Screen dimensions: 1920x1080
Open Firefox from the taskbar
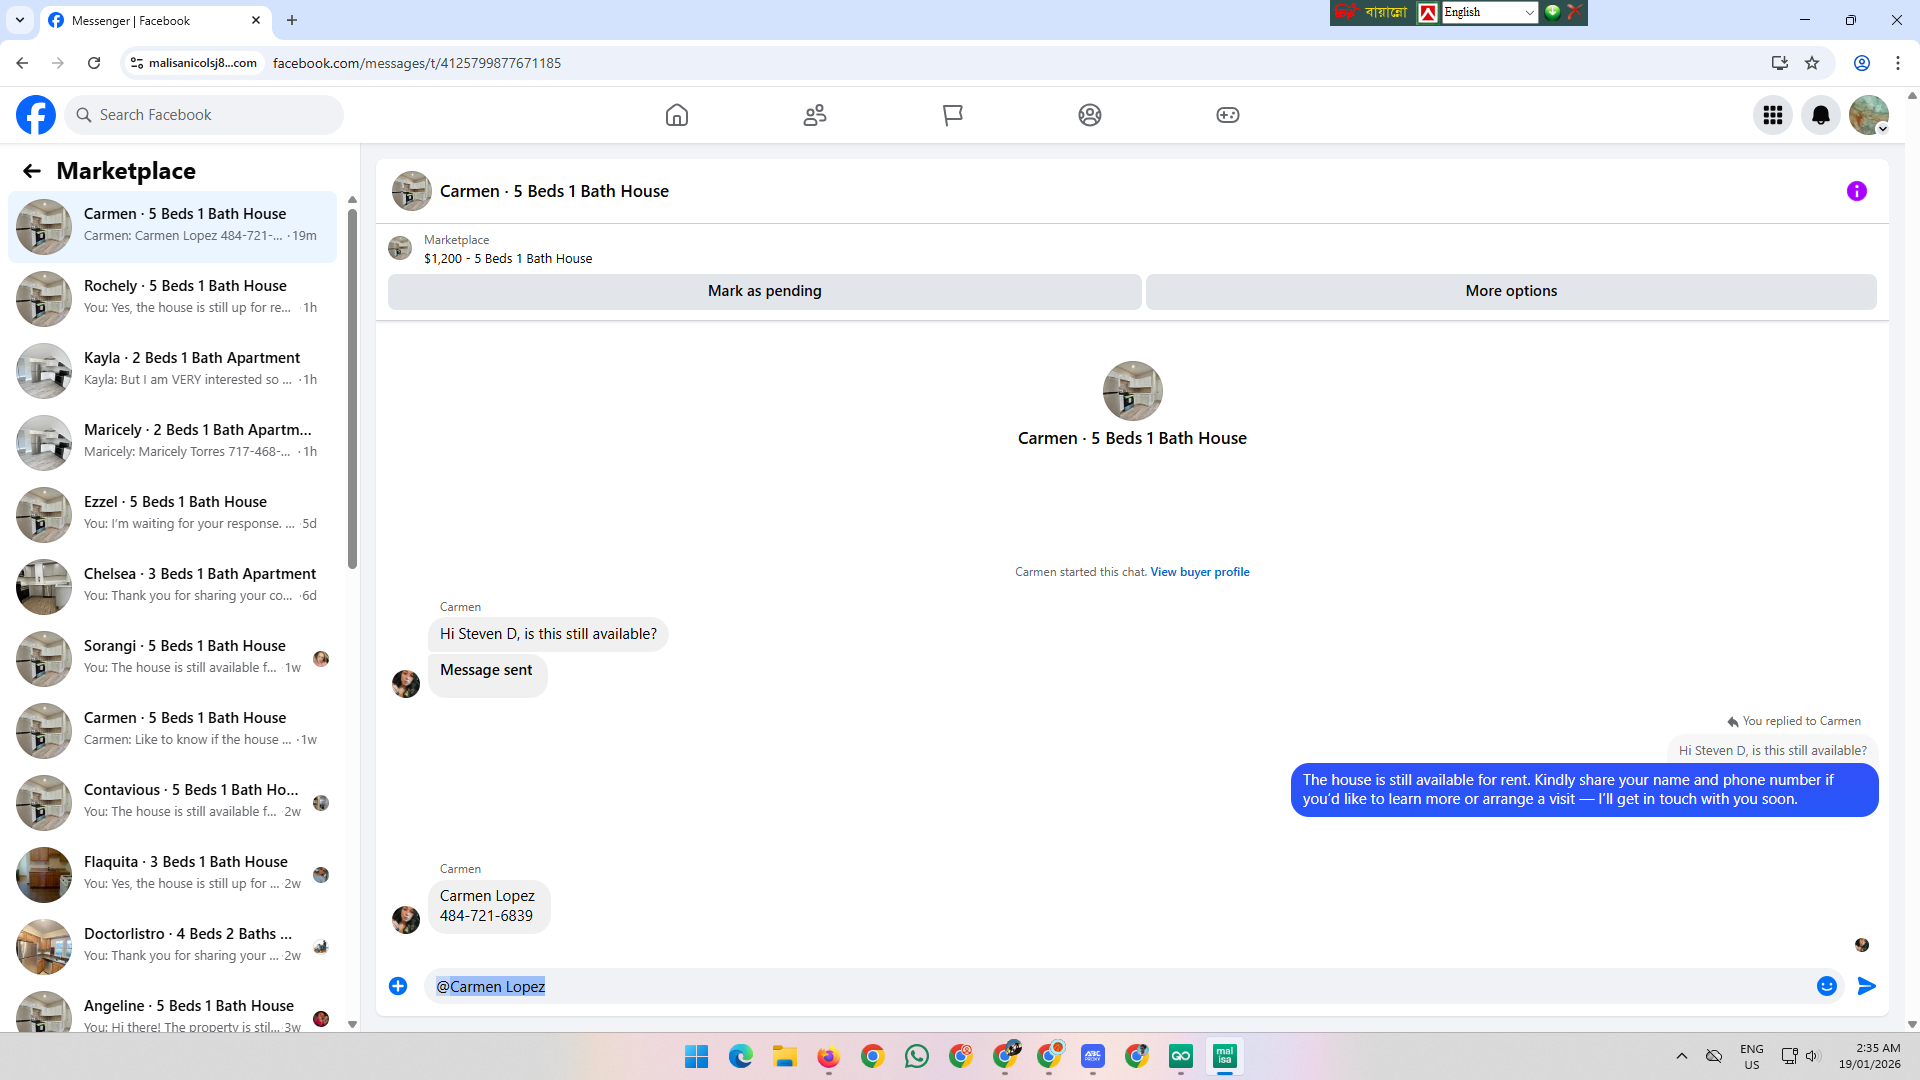(x=829, y=1056)
